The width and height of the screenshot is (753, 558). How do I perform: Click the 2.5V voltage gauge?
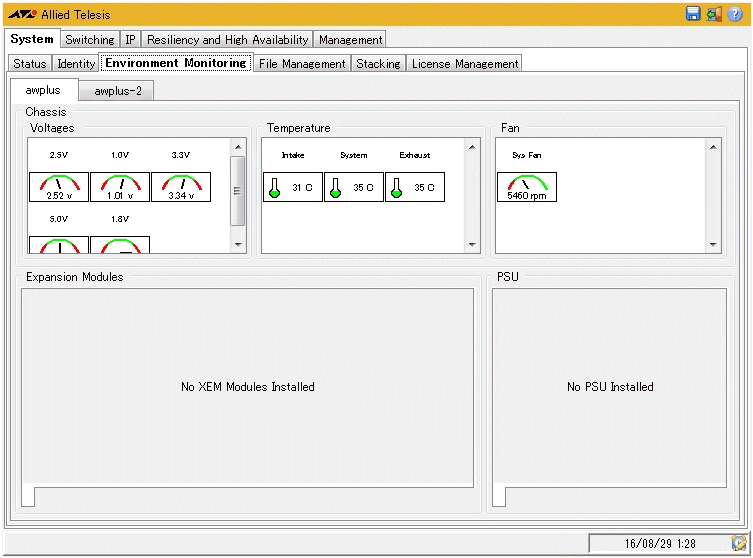coord(59,187)
